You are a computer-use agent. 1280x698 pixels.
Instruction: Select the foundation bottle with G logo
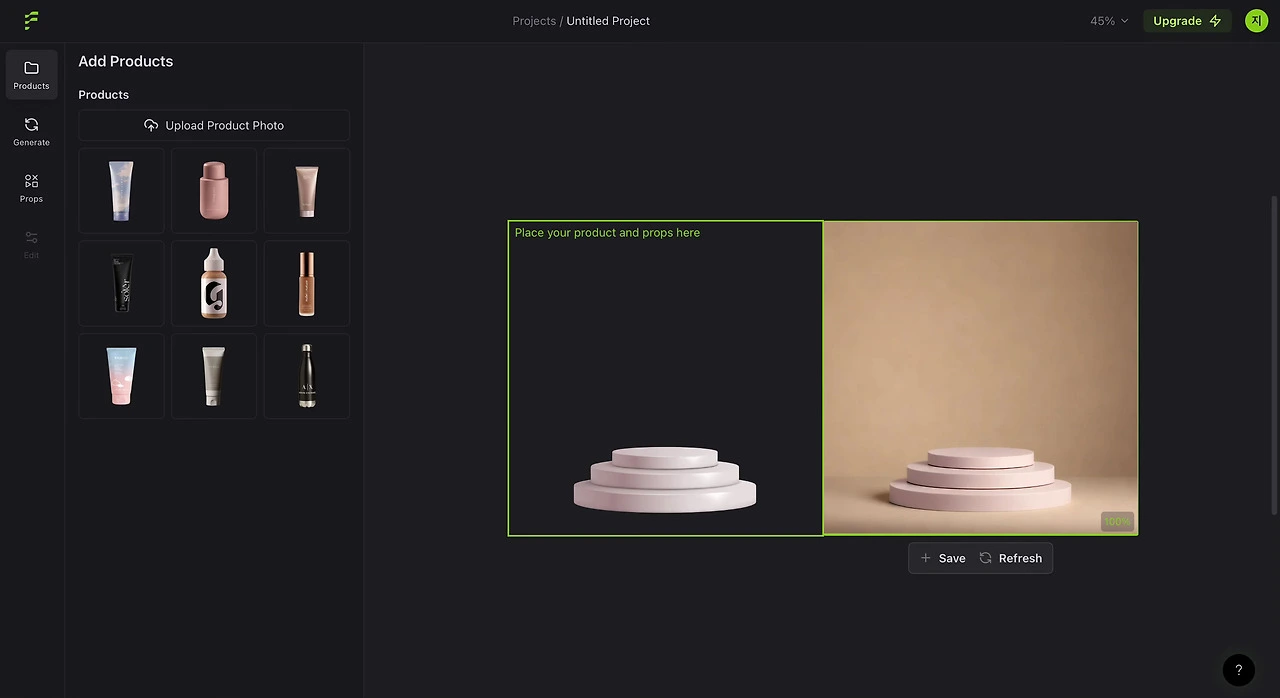(214, 283)
